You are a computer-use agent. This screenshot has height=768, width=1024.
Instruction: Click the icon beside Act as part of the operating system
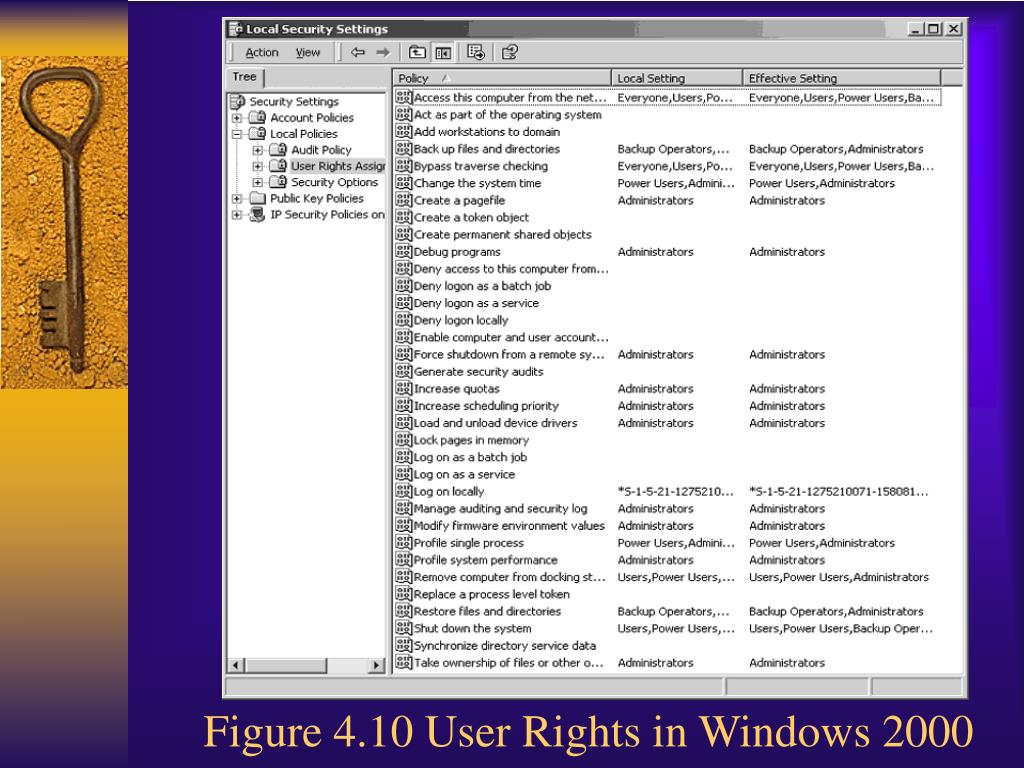404,114
